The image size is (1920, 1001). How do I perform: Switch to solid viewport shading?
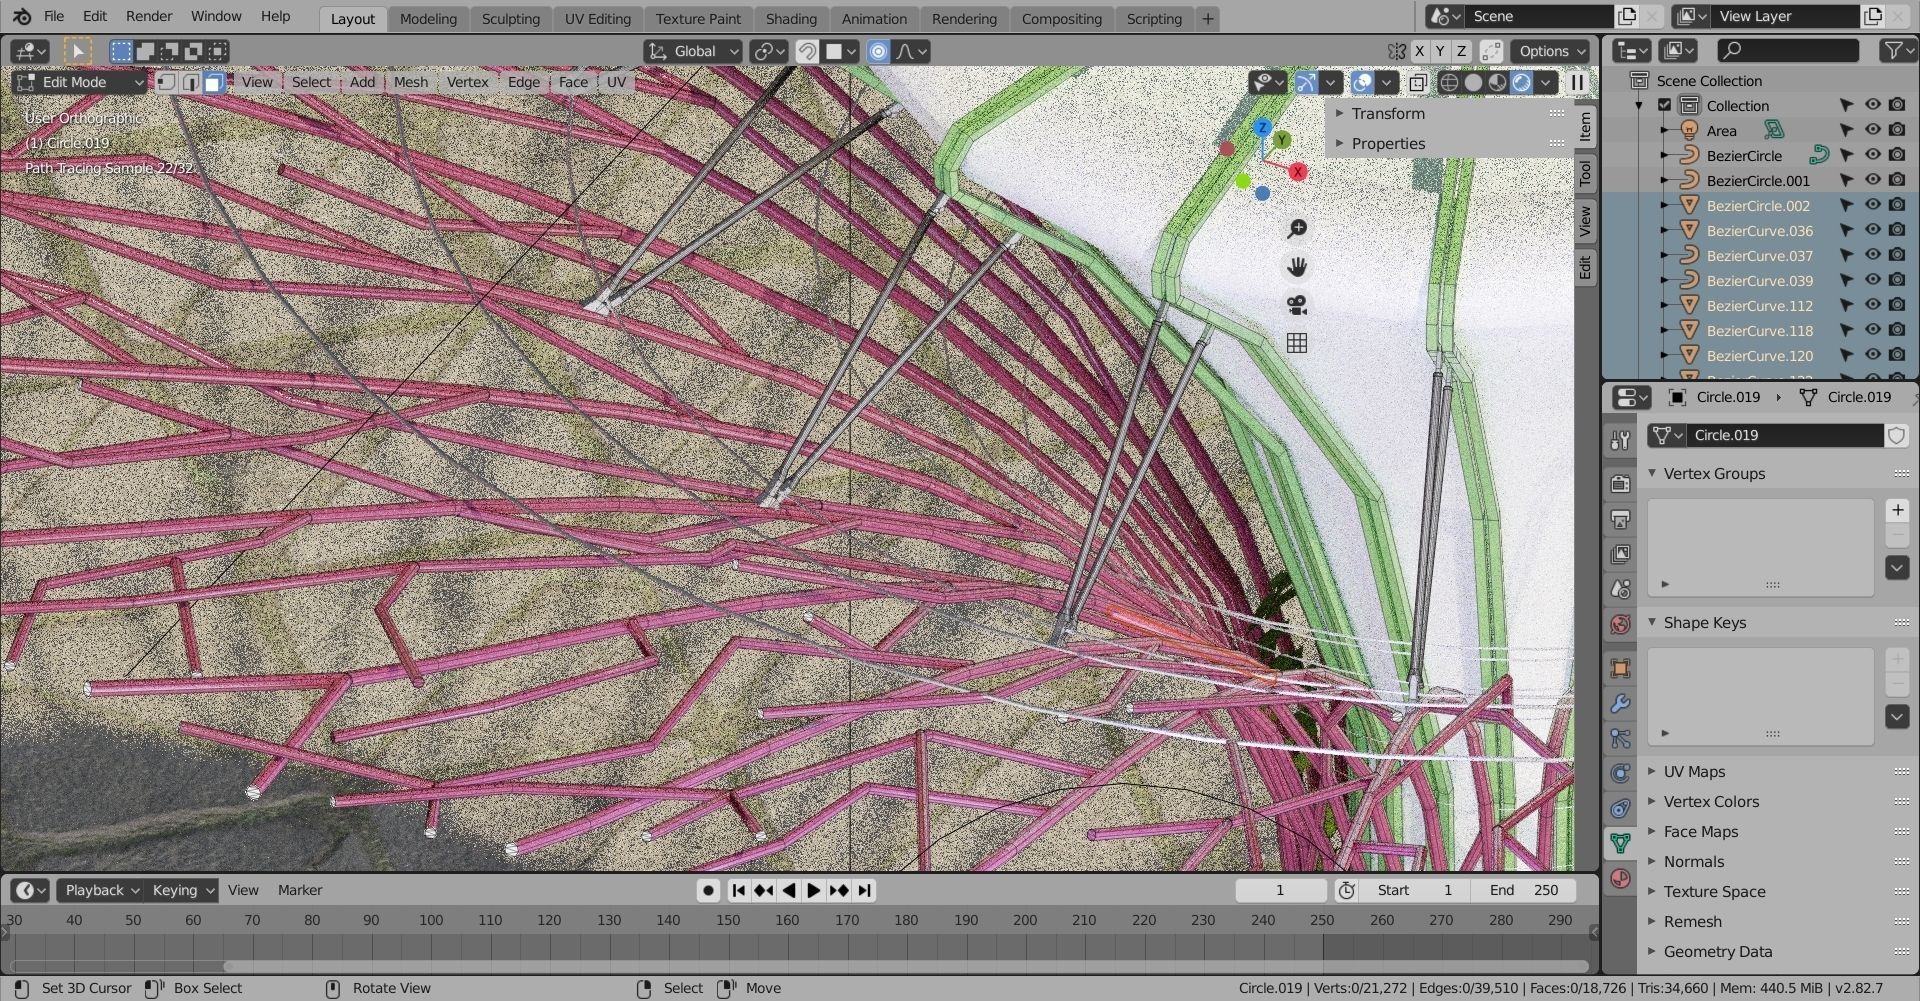point(1473,82)
